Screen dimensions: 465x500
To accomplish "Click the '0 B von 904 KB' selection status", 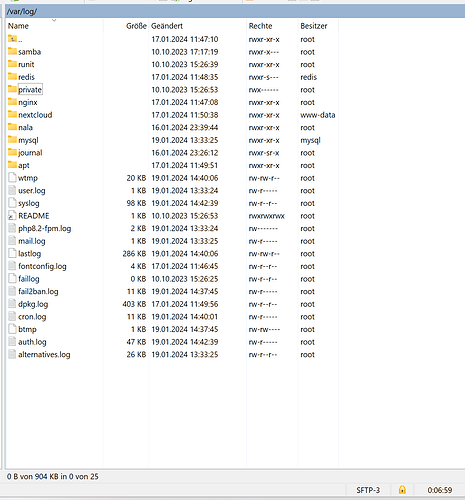I will [x=53, y=476].
